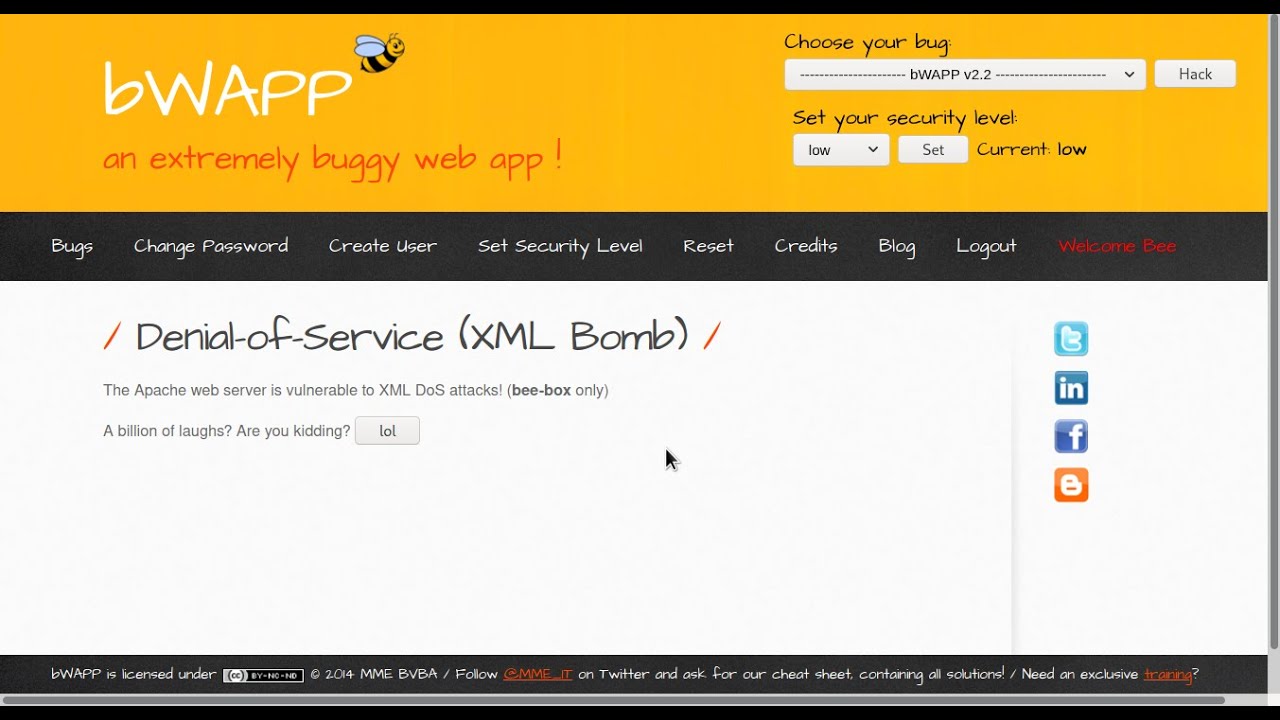
Task: Go to Change Password page
Action: (x=211, y=246)
